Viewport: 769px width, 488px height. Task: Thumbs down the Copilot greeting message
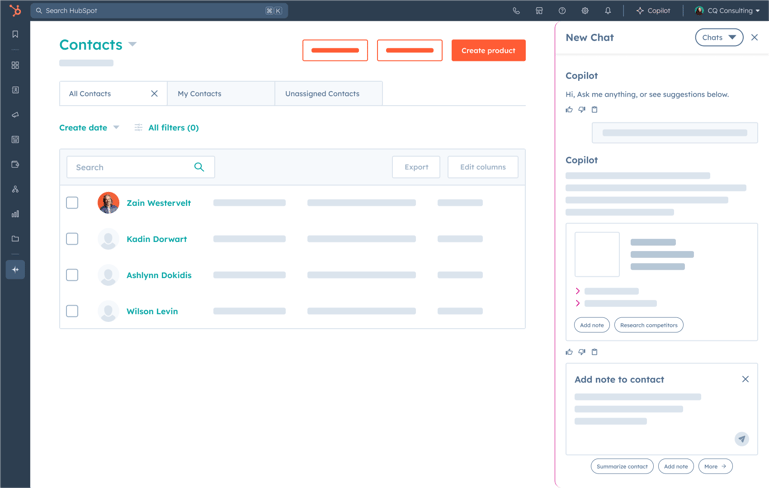tap(582, 109)
